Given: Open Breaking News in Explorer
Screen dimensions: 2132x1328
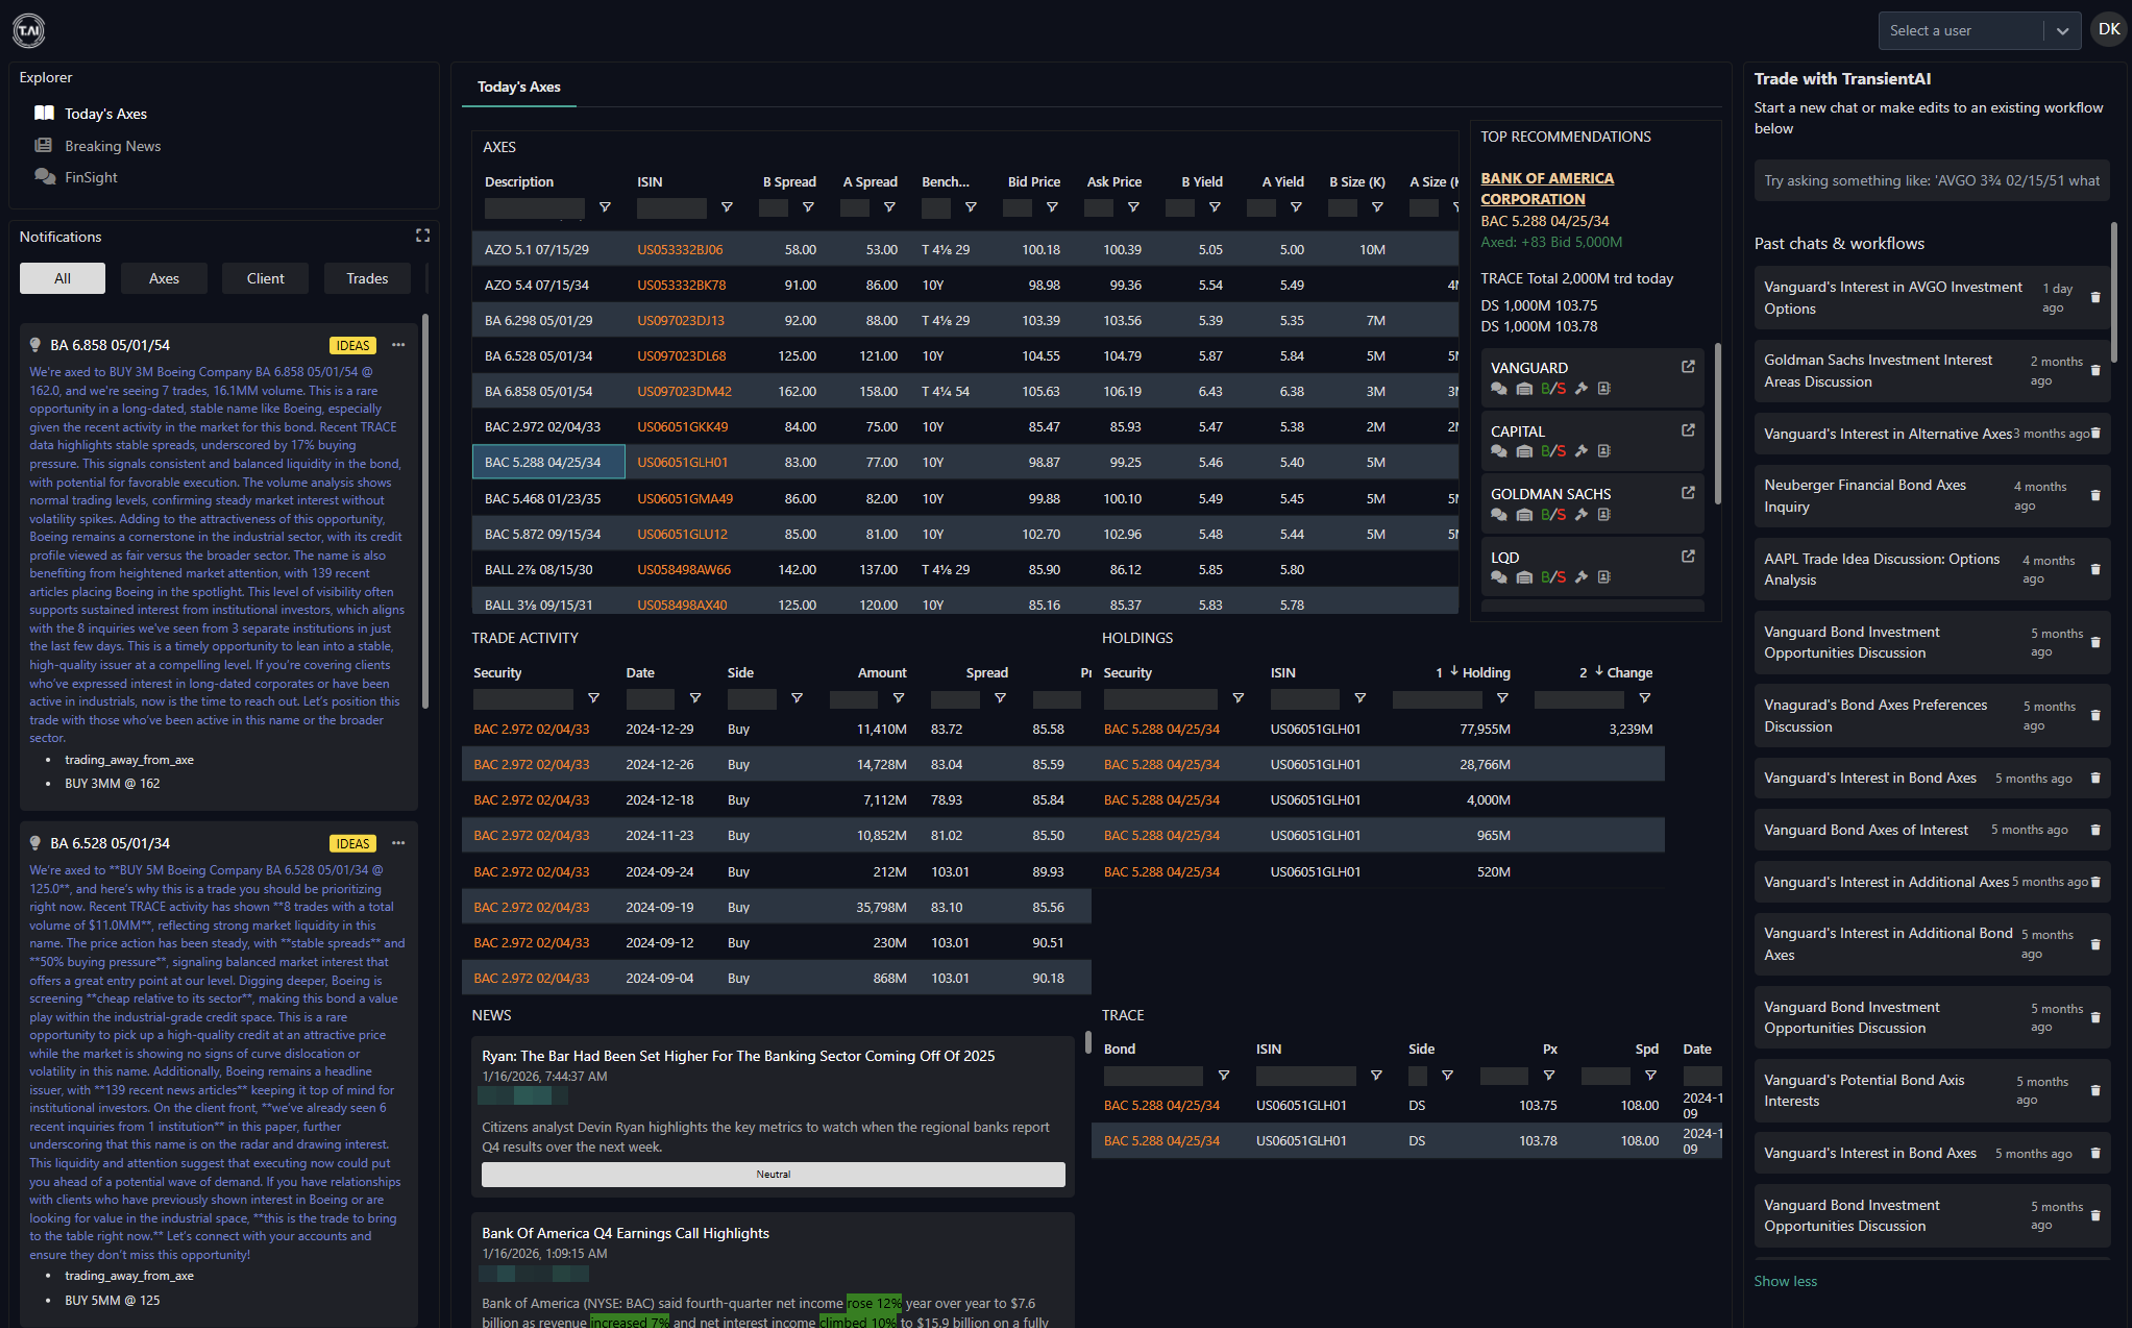Looking at the screenshot, I should 112,146.
